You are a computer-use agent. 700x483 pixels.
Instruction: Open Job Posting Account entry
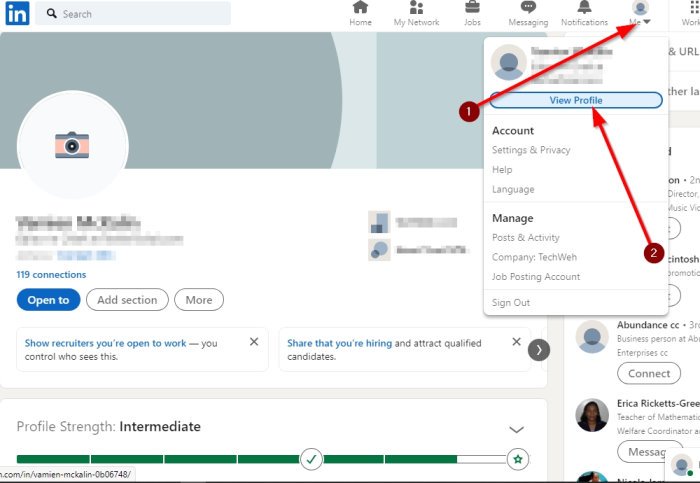536,277
